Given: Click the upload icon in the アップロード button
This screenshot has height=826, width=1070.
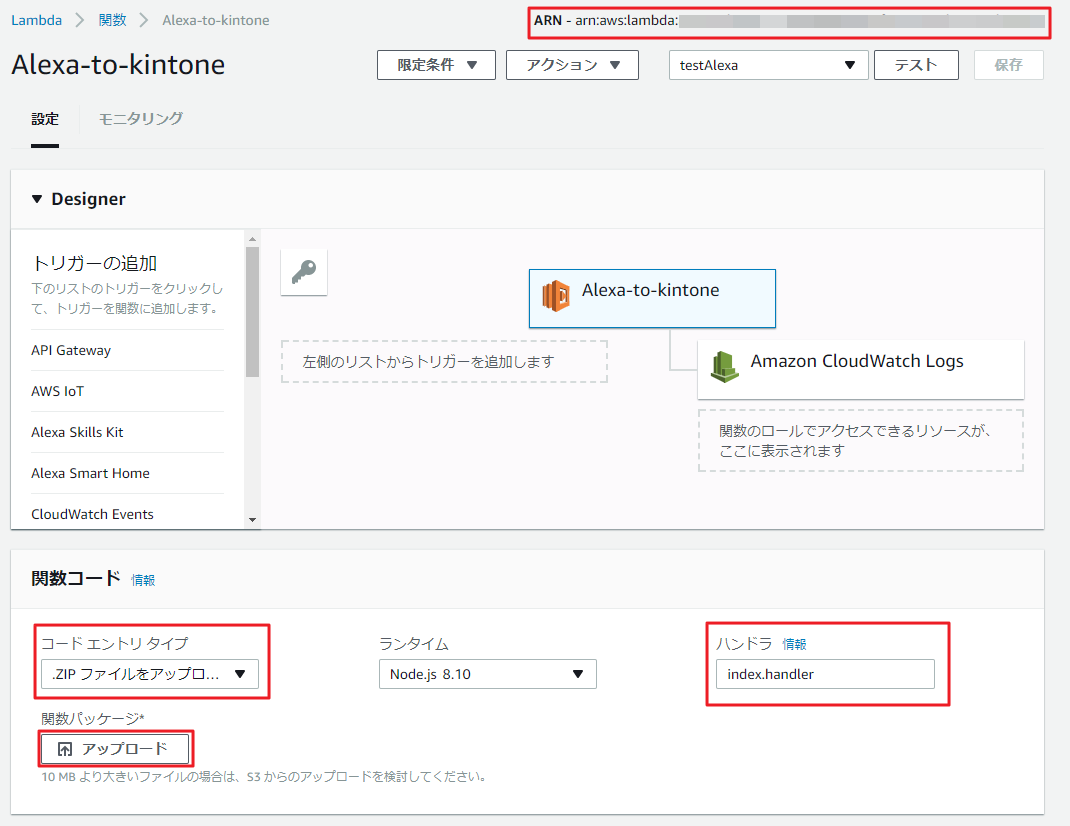Looking at the screenshot, I should click(x=65, y=750).
